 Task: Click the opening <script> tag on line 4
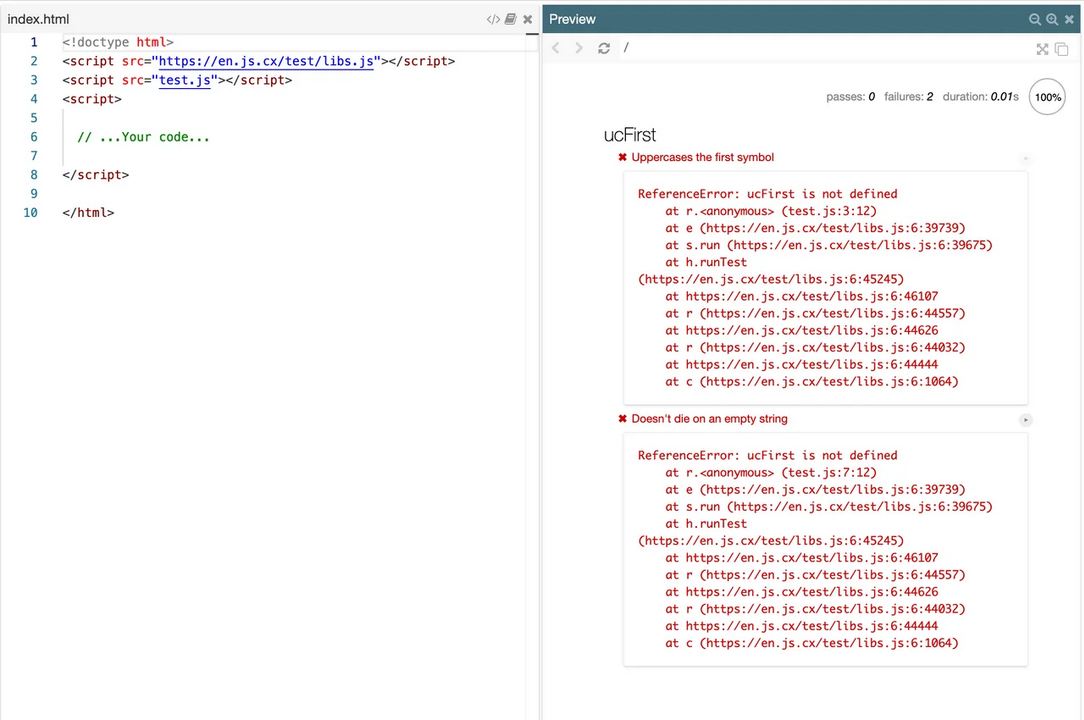click(92, 99)
